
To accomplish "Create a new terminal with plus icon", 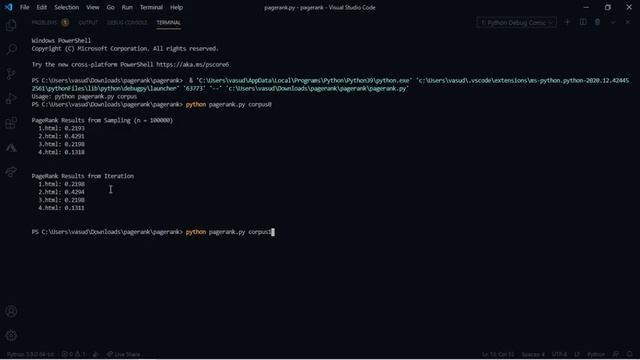I will (x=567, y=22).
